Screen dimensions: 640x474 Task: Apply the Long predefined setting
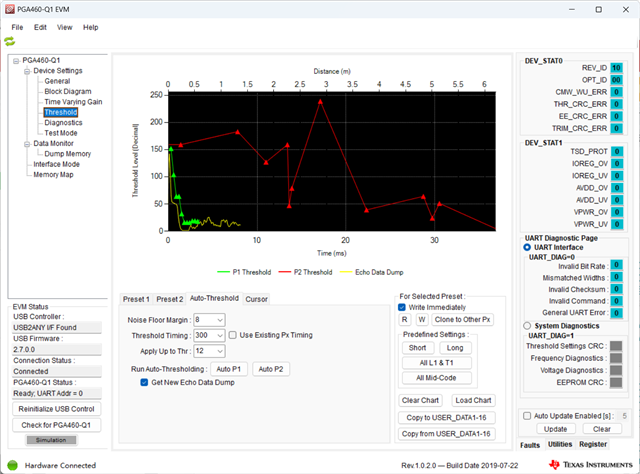[x=455, y=348]
